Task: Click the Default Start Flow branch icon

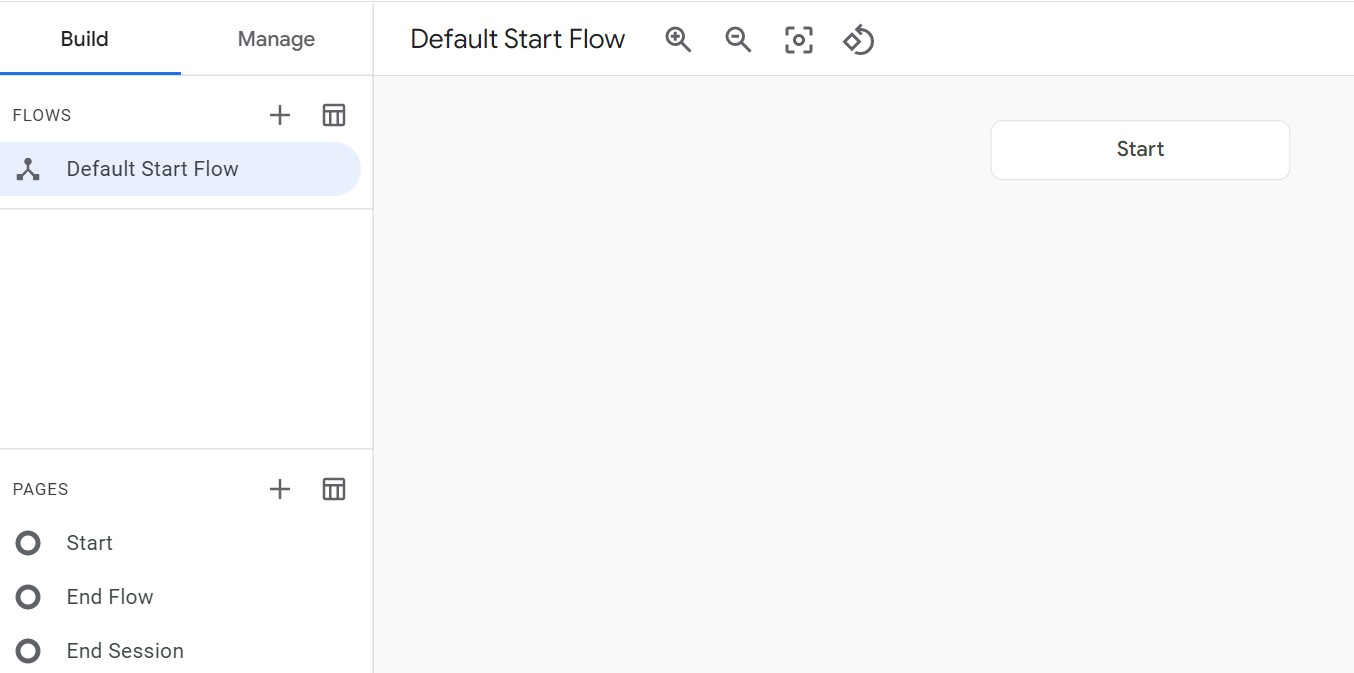Action: coord(28,169)
